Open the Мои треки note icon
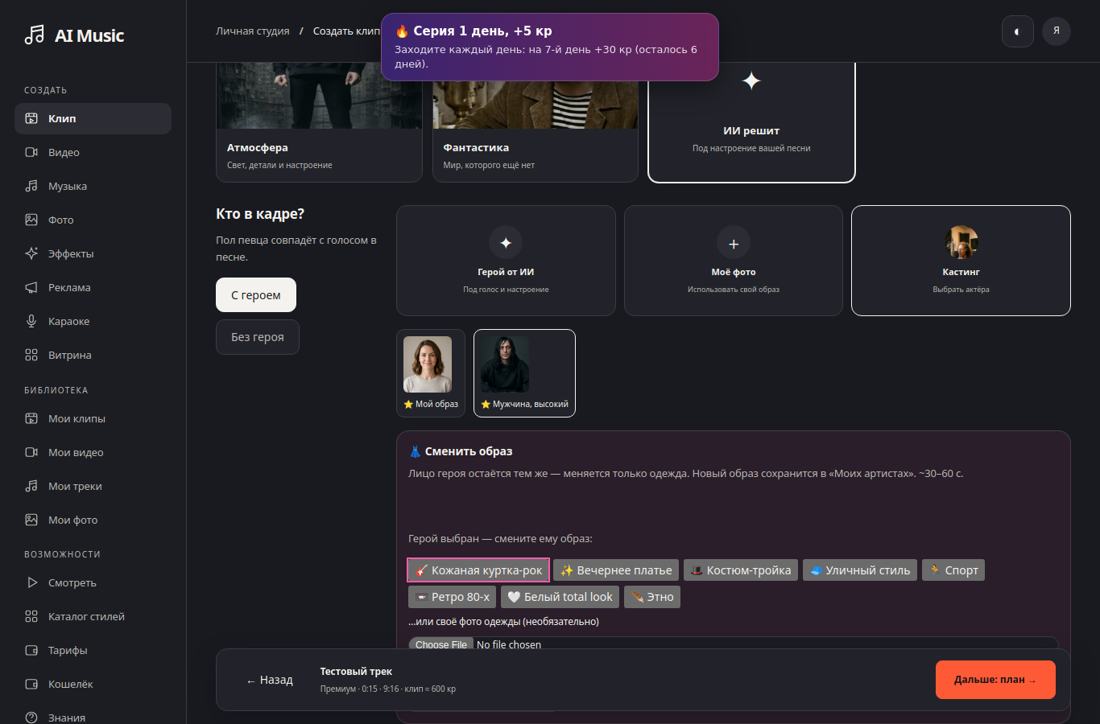Viewport: 1100px width, 724px height. [32, 486]
